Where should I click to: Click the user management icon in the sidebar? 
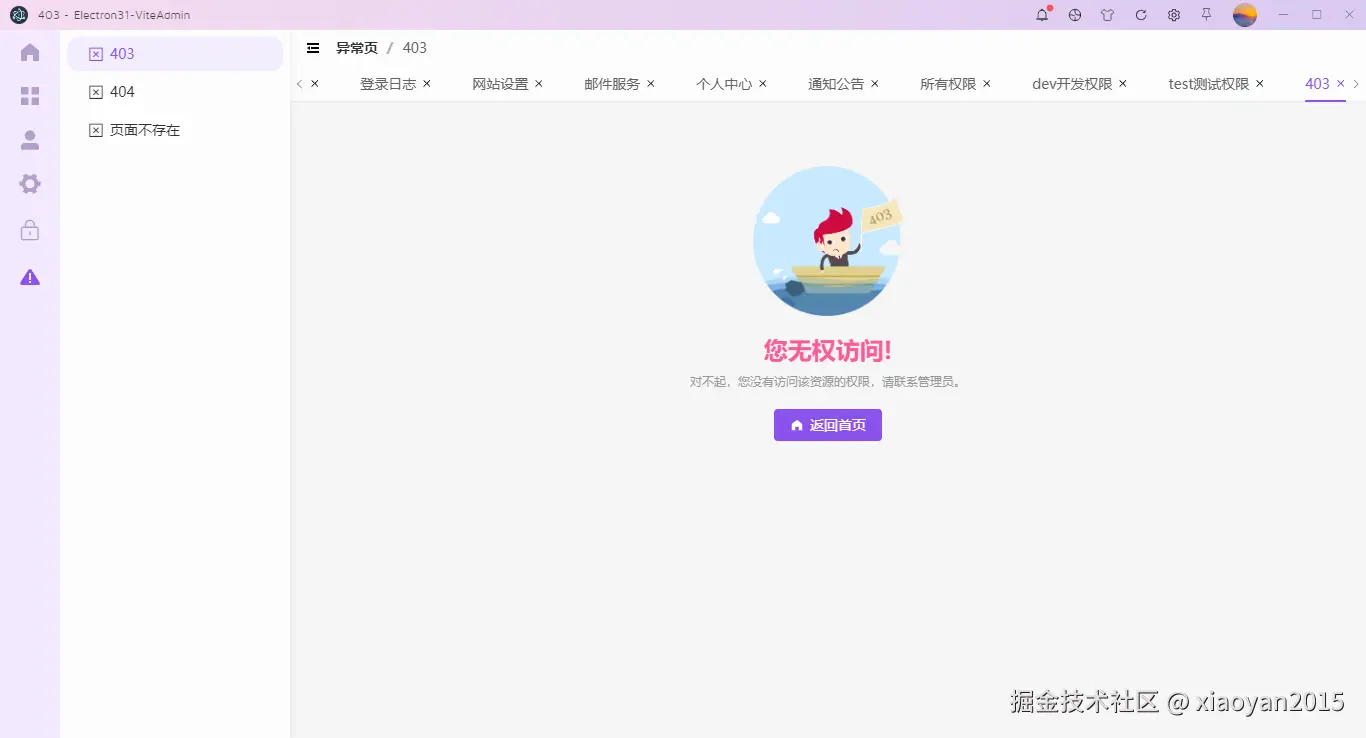click(x=29, y=139)
